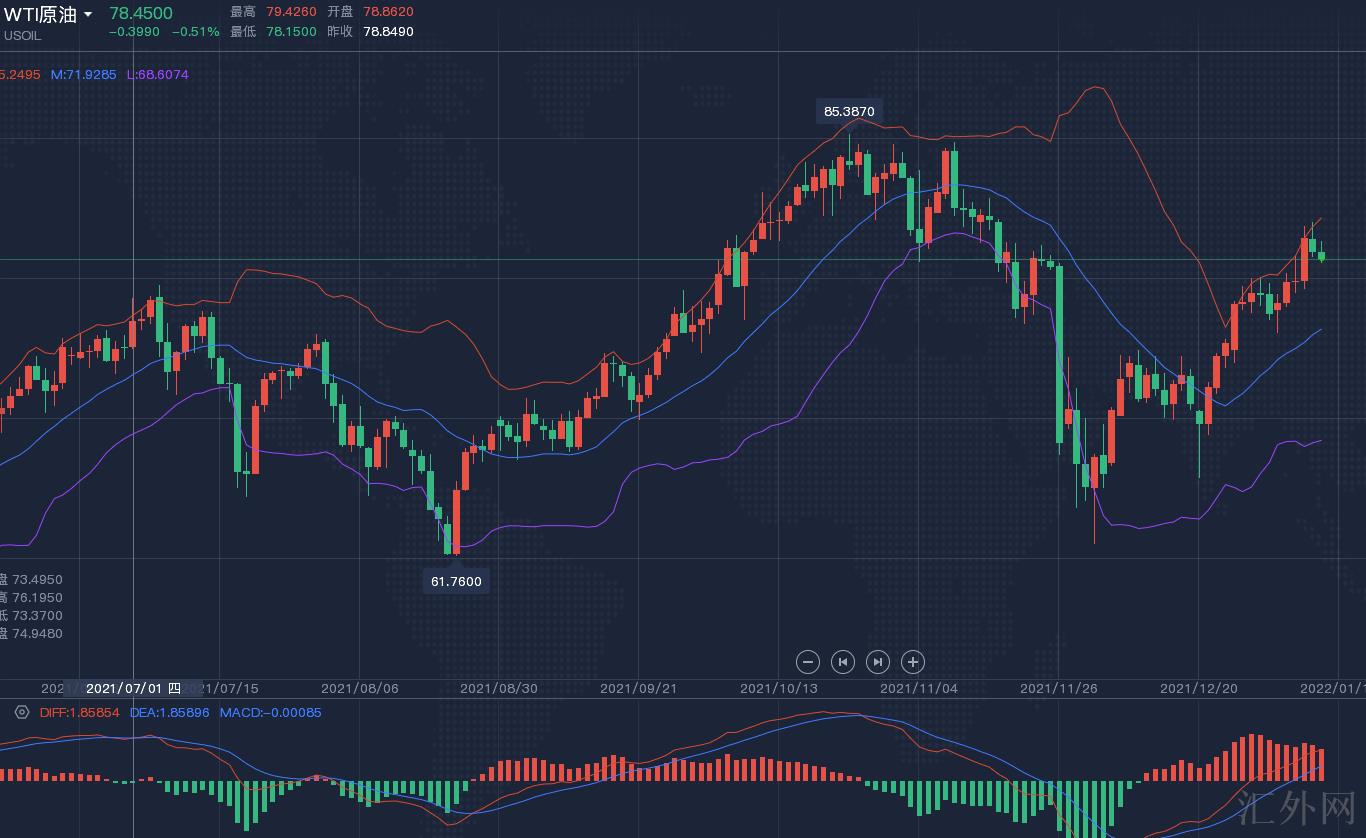Open MACD indicator settings hexagon icon
1366x838 pixels.
click(x=22, y=712)
